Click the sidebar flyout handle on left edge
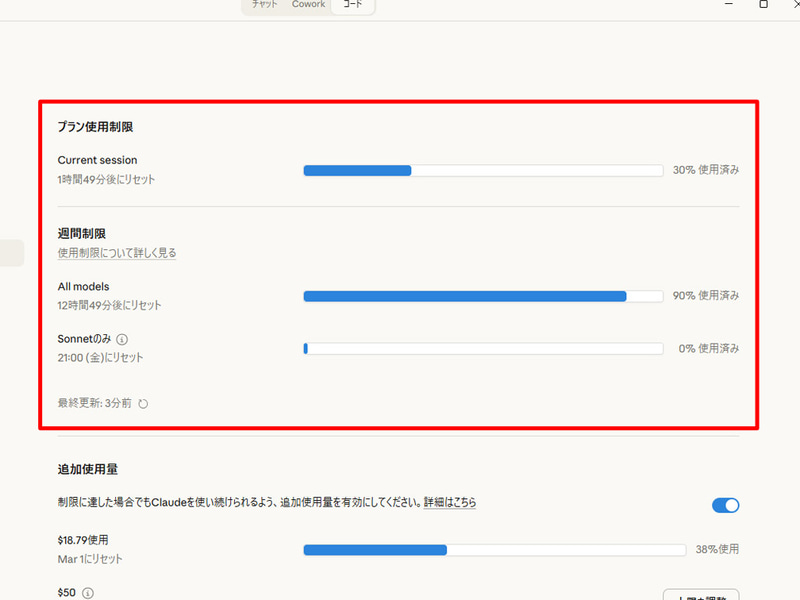 coord(10,253)
